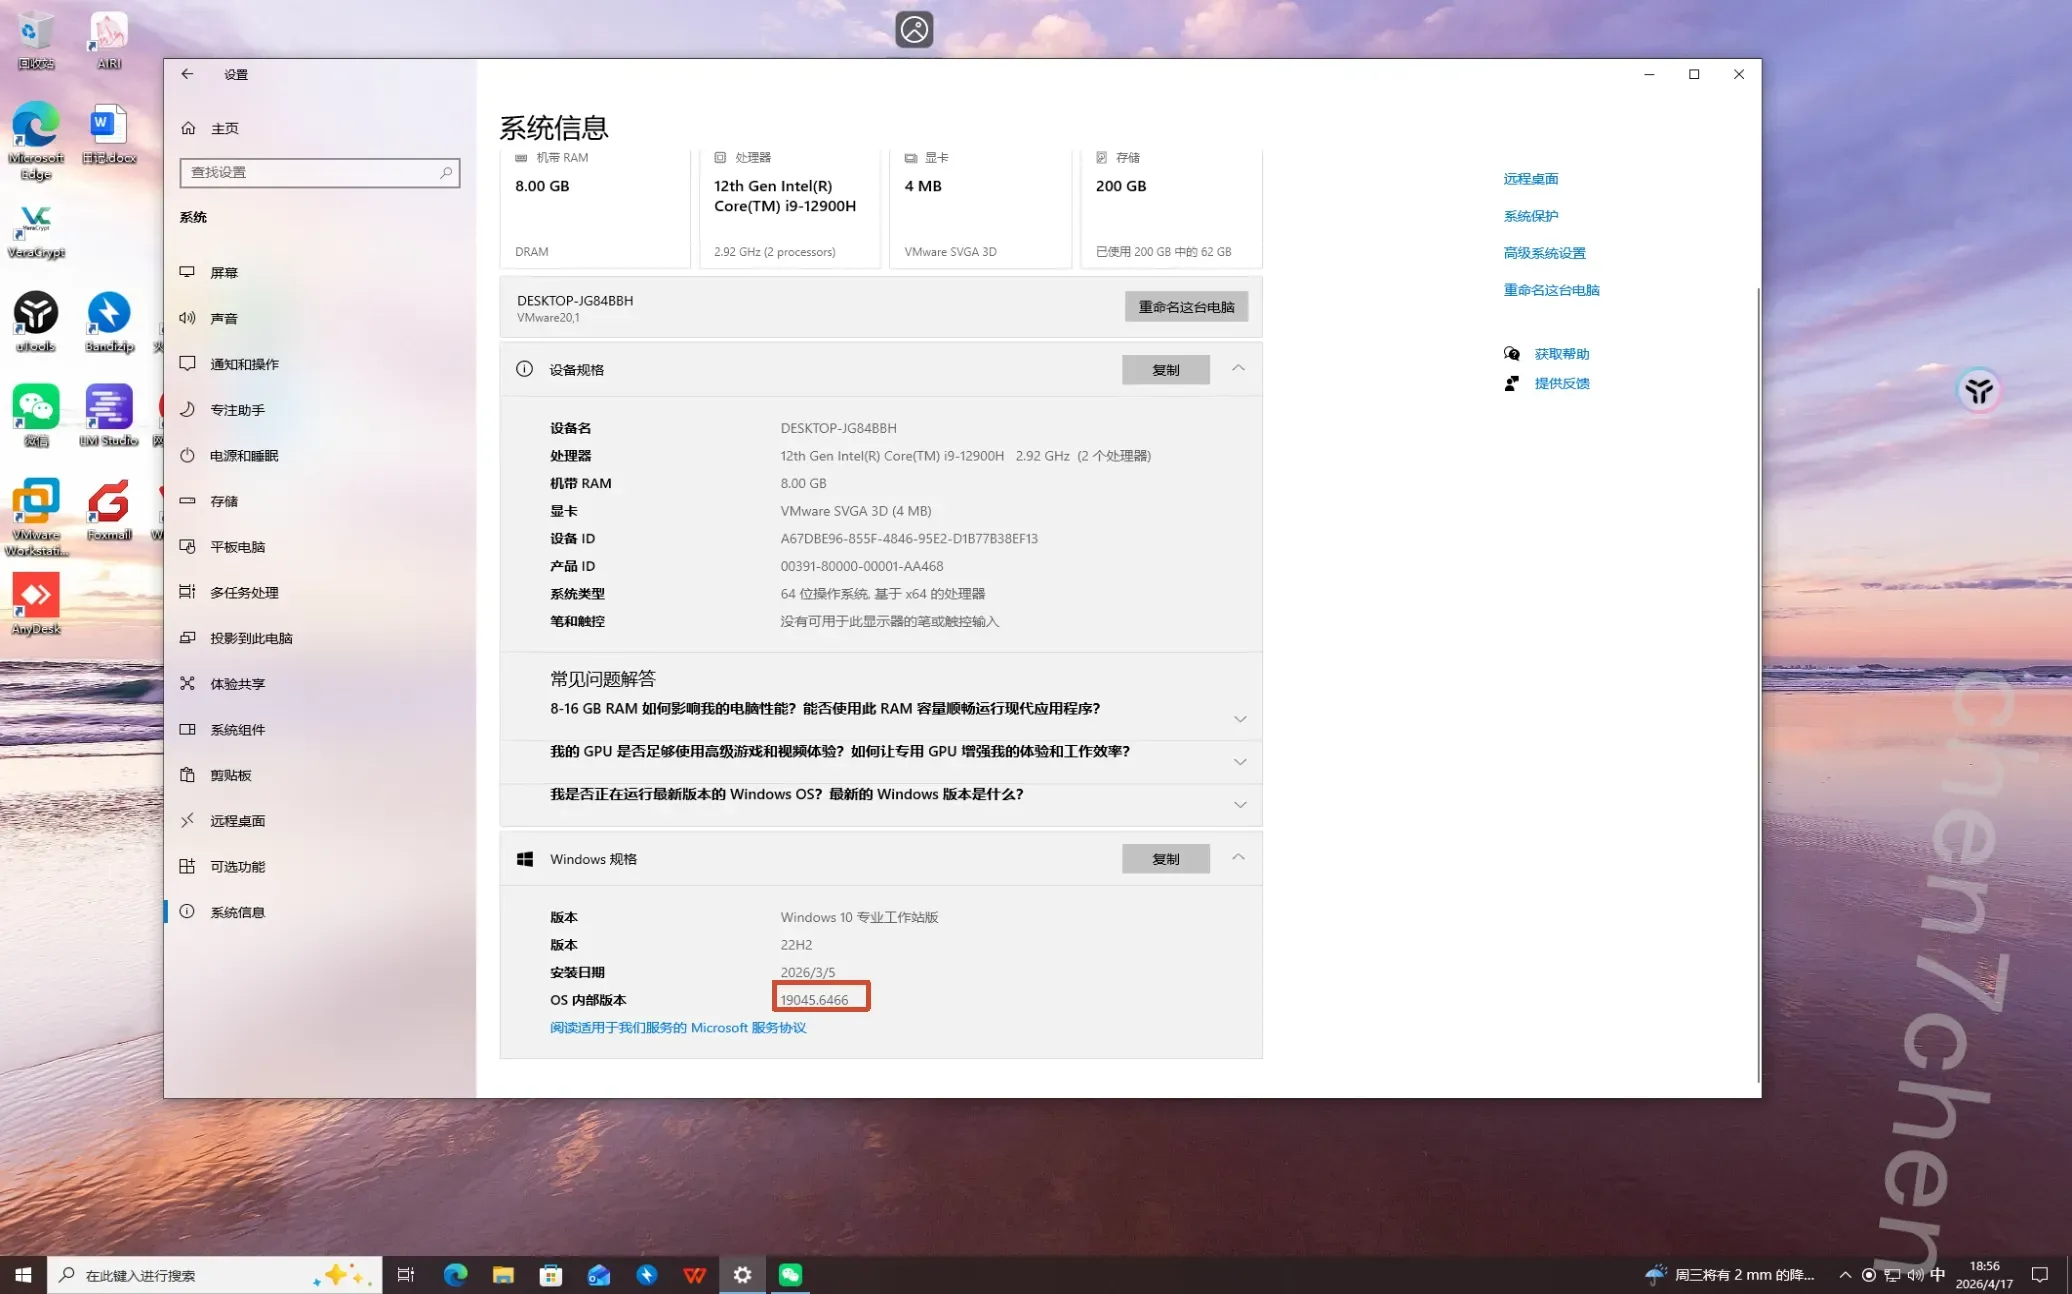
Task: Select 存储 in the sidebar
Action: coord(224,501)
